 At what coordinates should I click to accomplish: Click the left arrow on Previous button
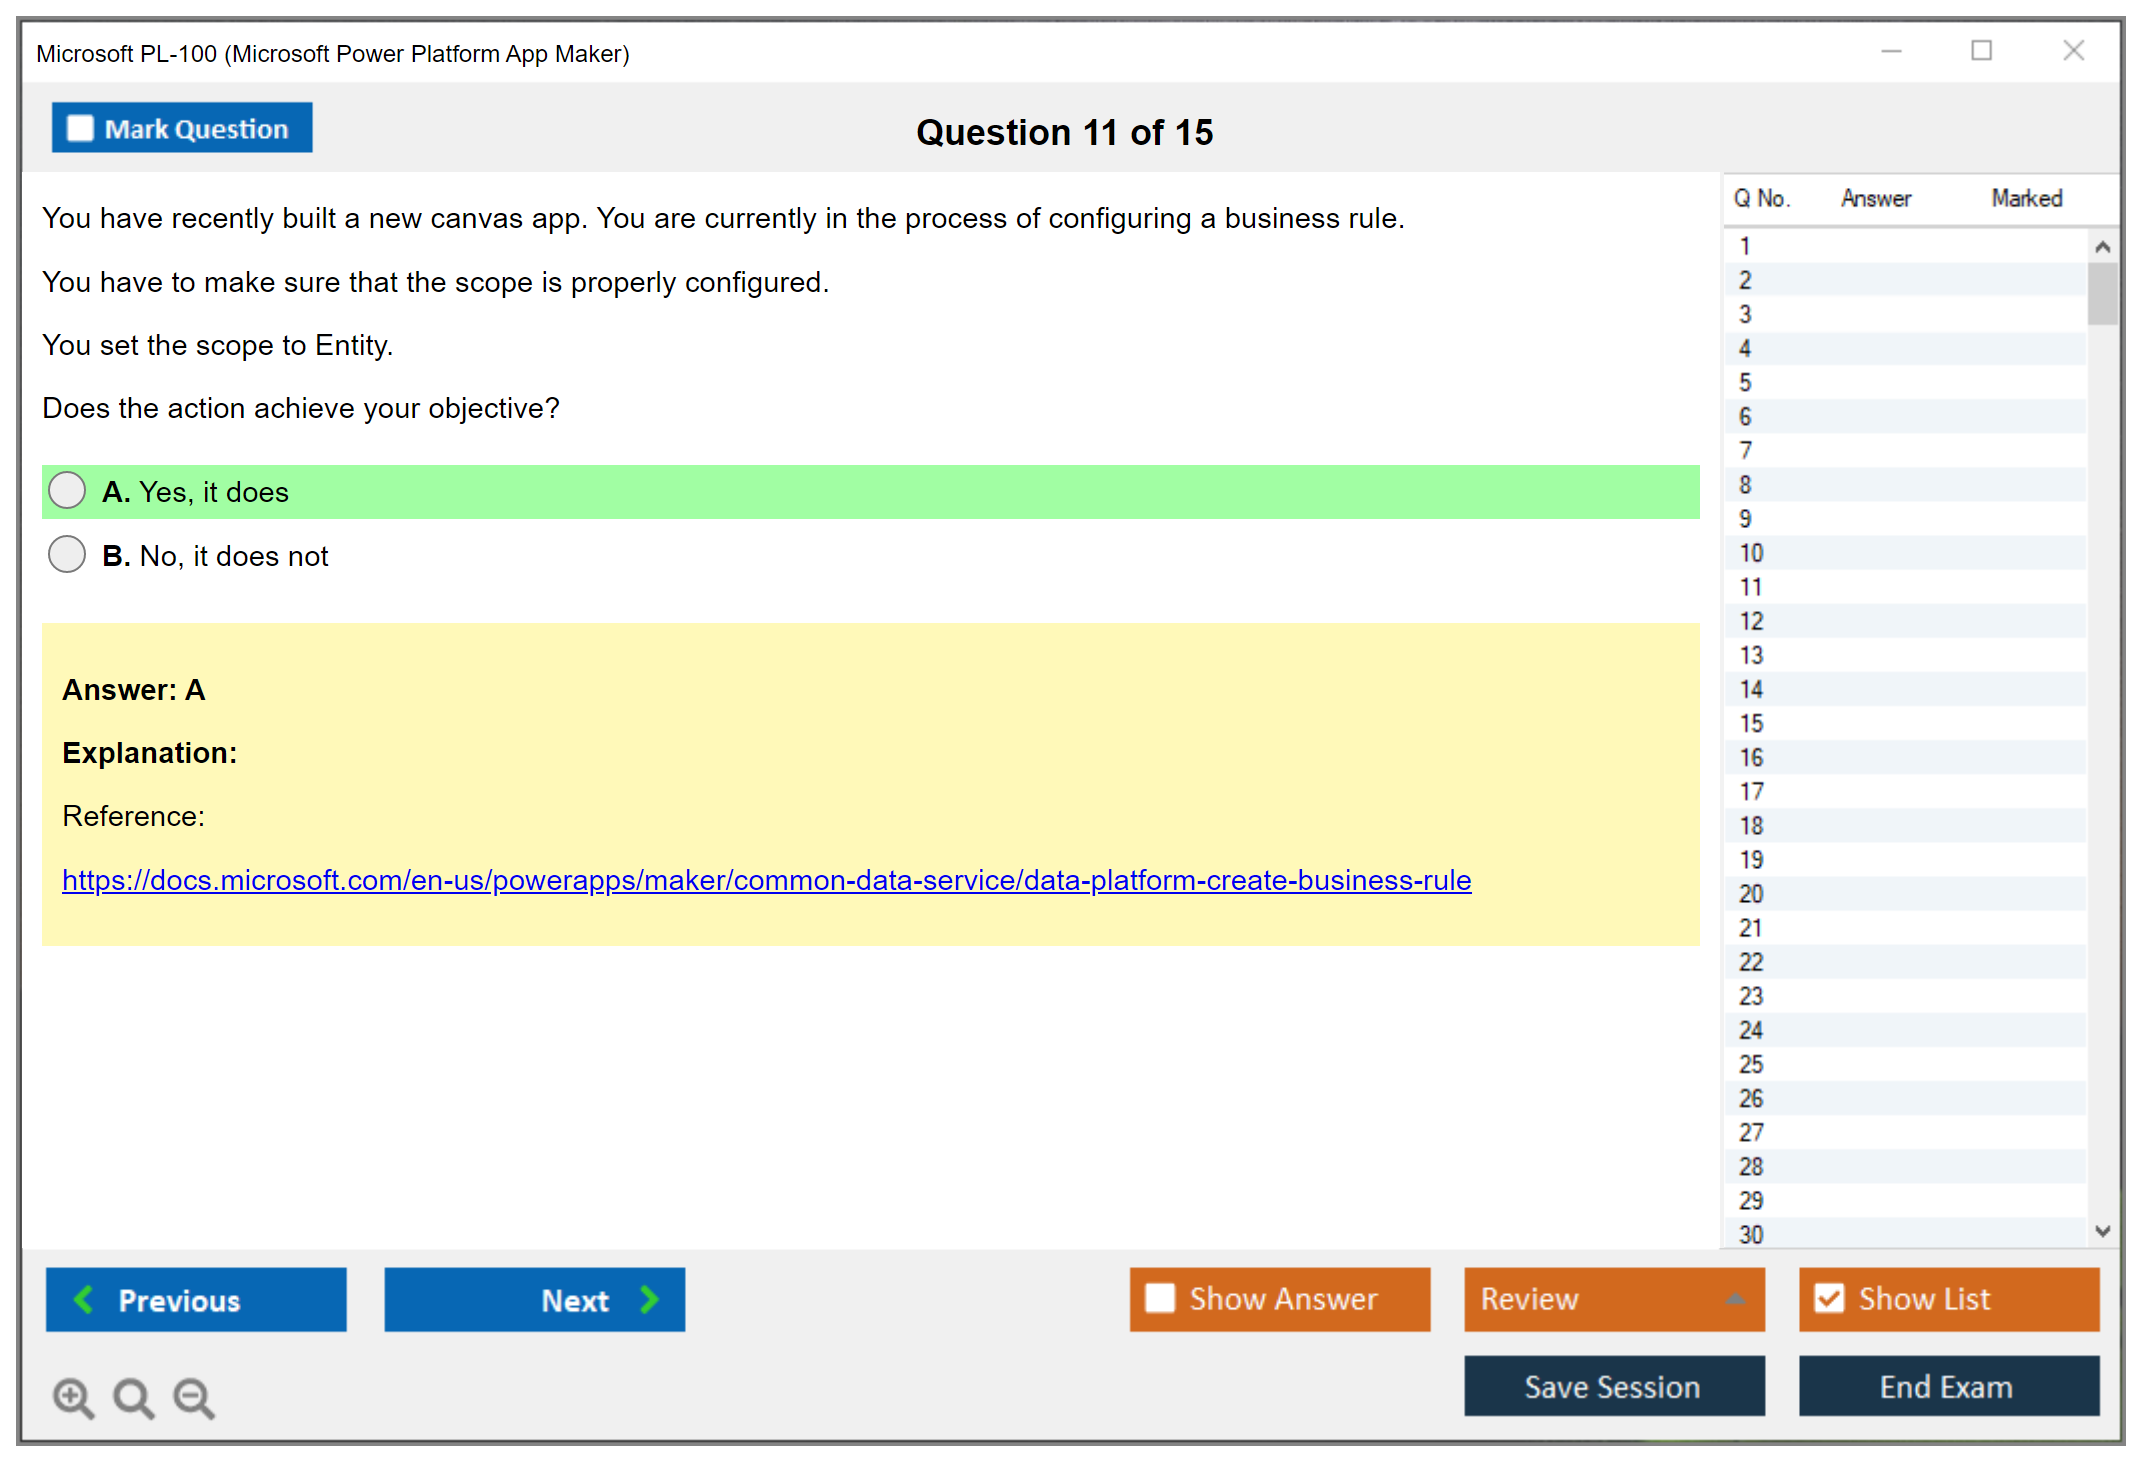coord(85,1299)
